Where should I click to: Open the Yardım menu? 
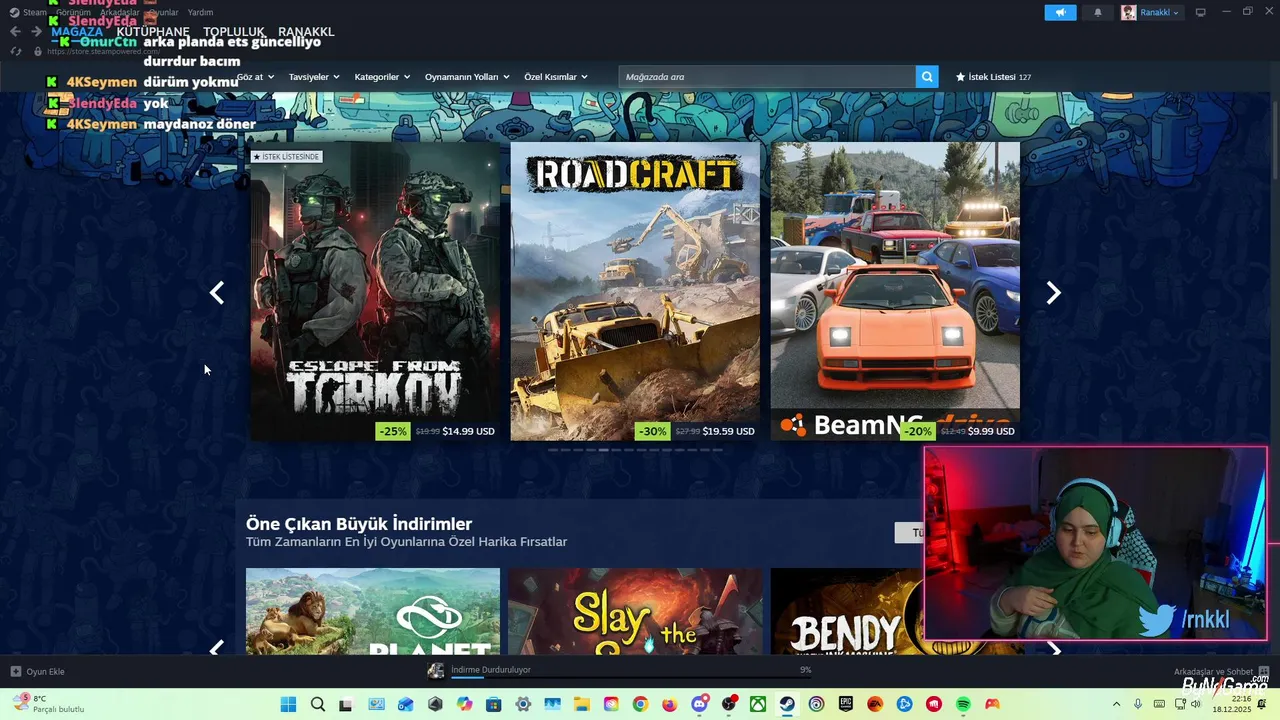(200, 12)
